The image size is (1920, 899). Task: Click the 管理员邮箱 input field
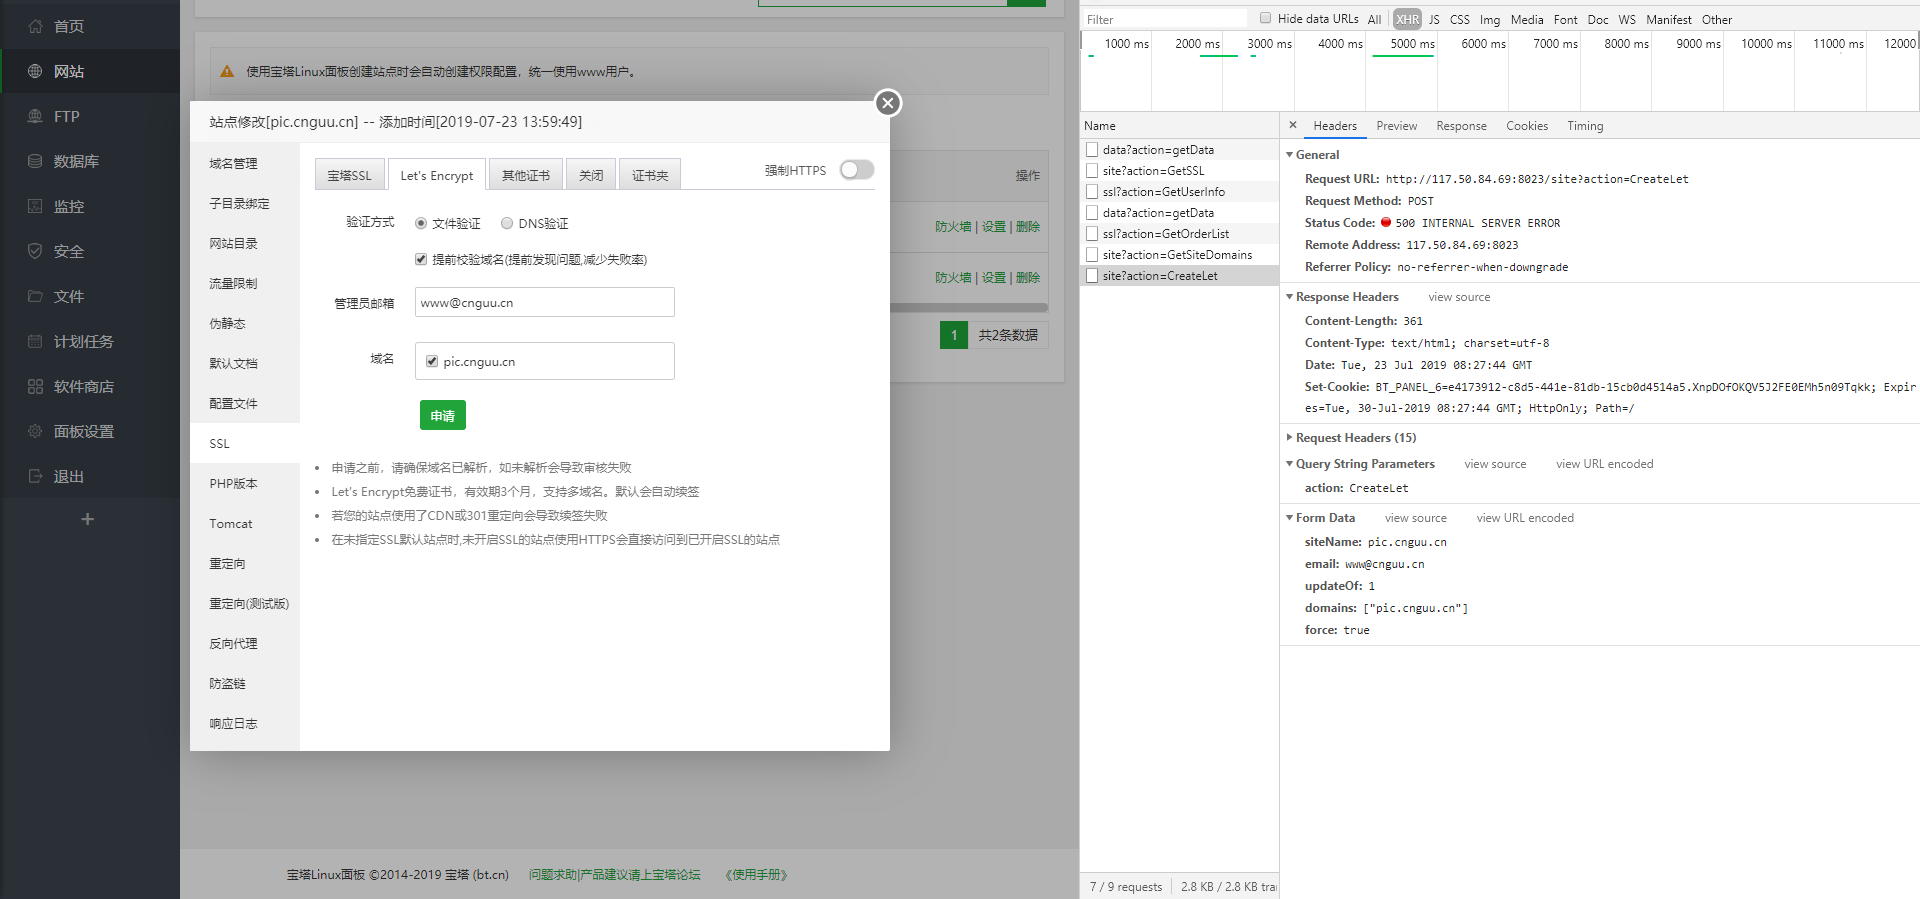click(x=545, y=302)
